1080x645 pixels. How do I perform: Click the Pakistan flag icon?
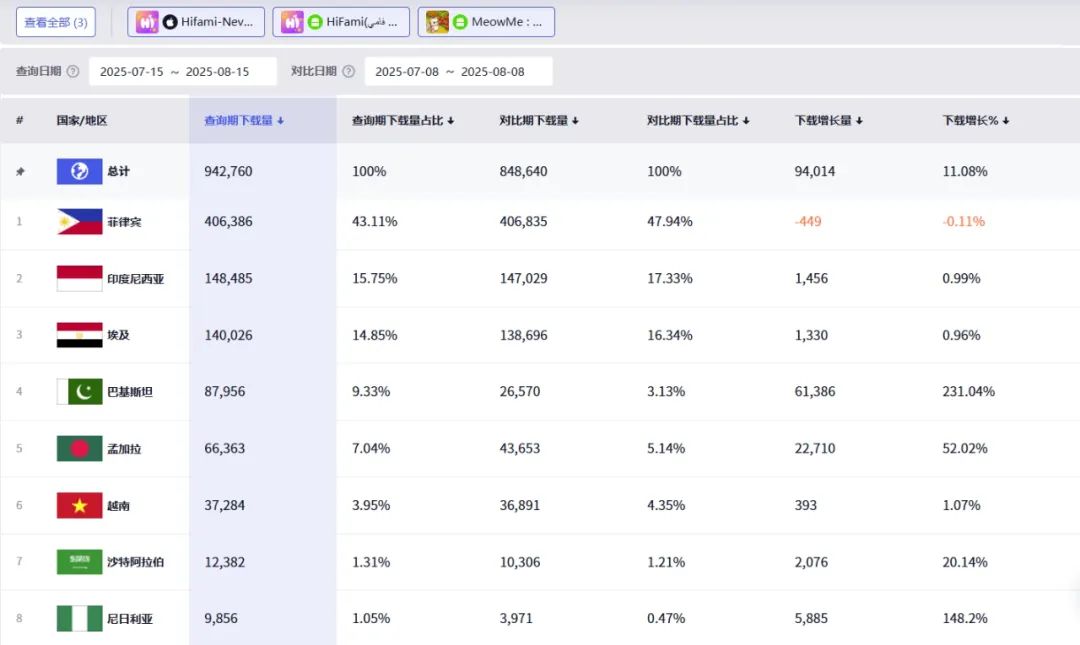pyautogui.click(x=79, y=392)
